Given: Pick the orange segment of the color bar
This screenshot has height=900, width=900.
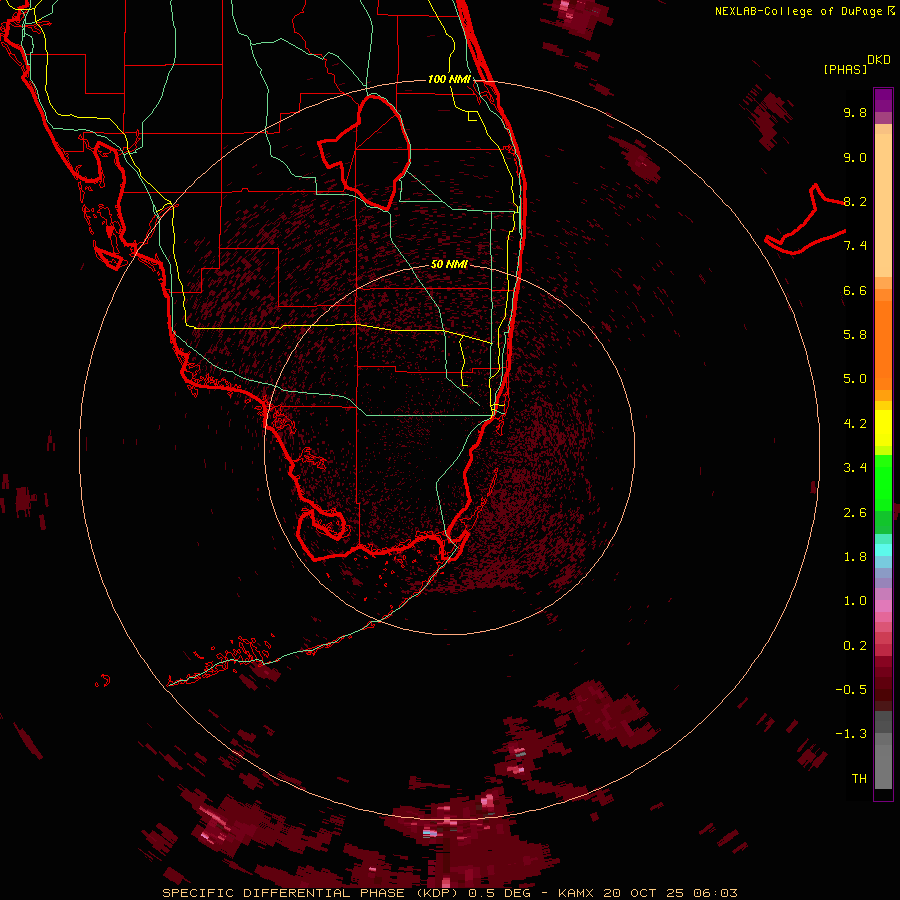Looking at the screenshot, I should (883, 344).
